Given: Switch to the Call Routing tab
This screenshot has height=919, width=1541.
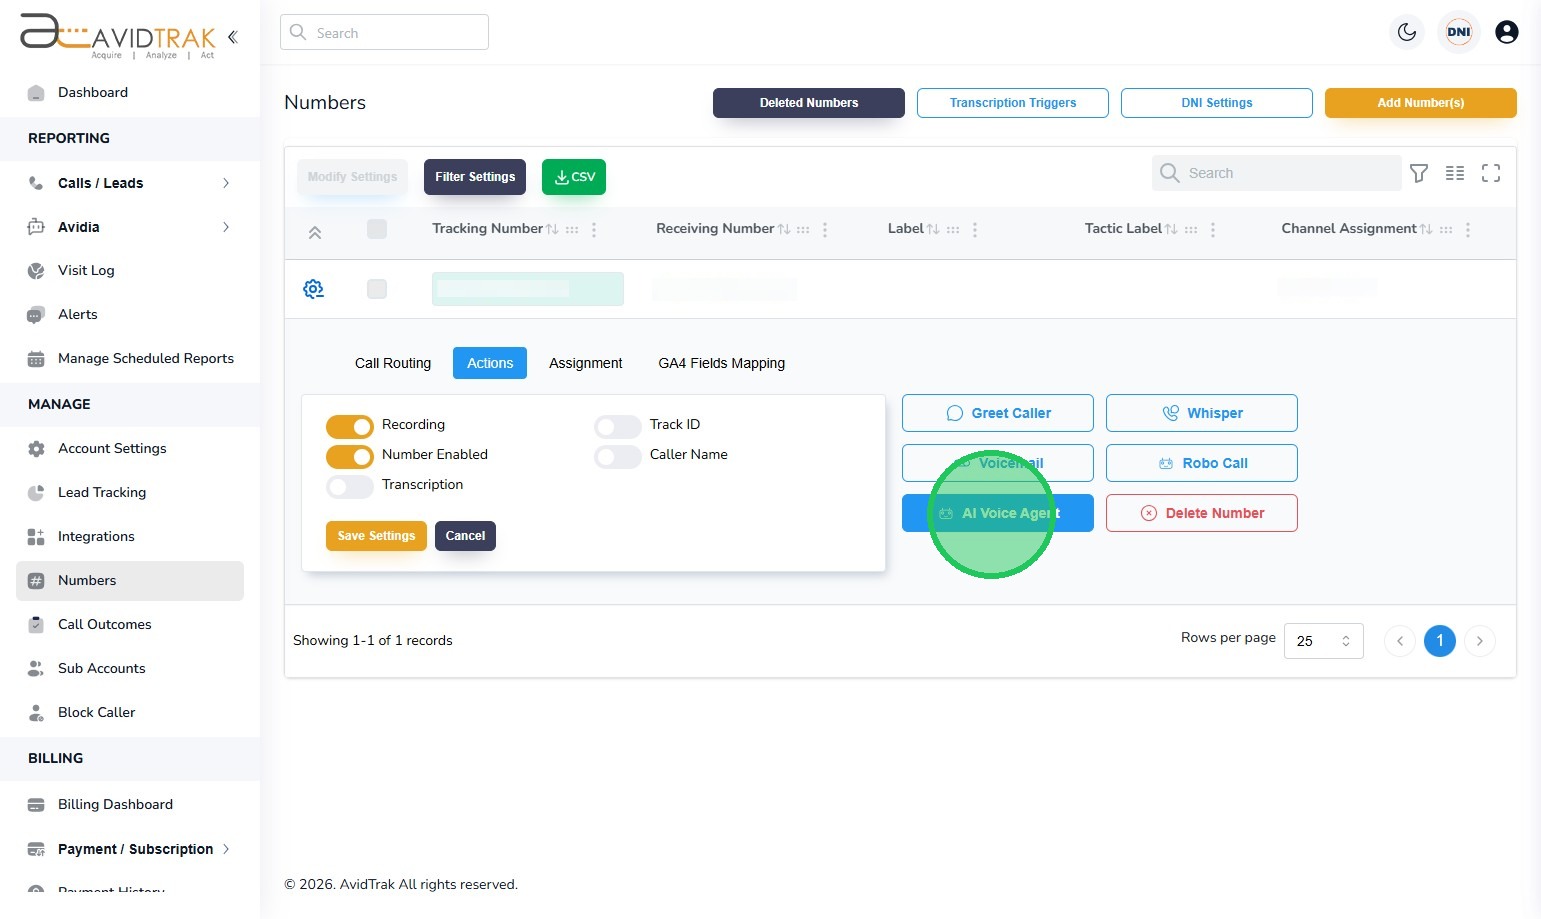Looking at the screenshot, I should pyautogui.click(x=393, y=363).
